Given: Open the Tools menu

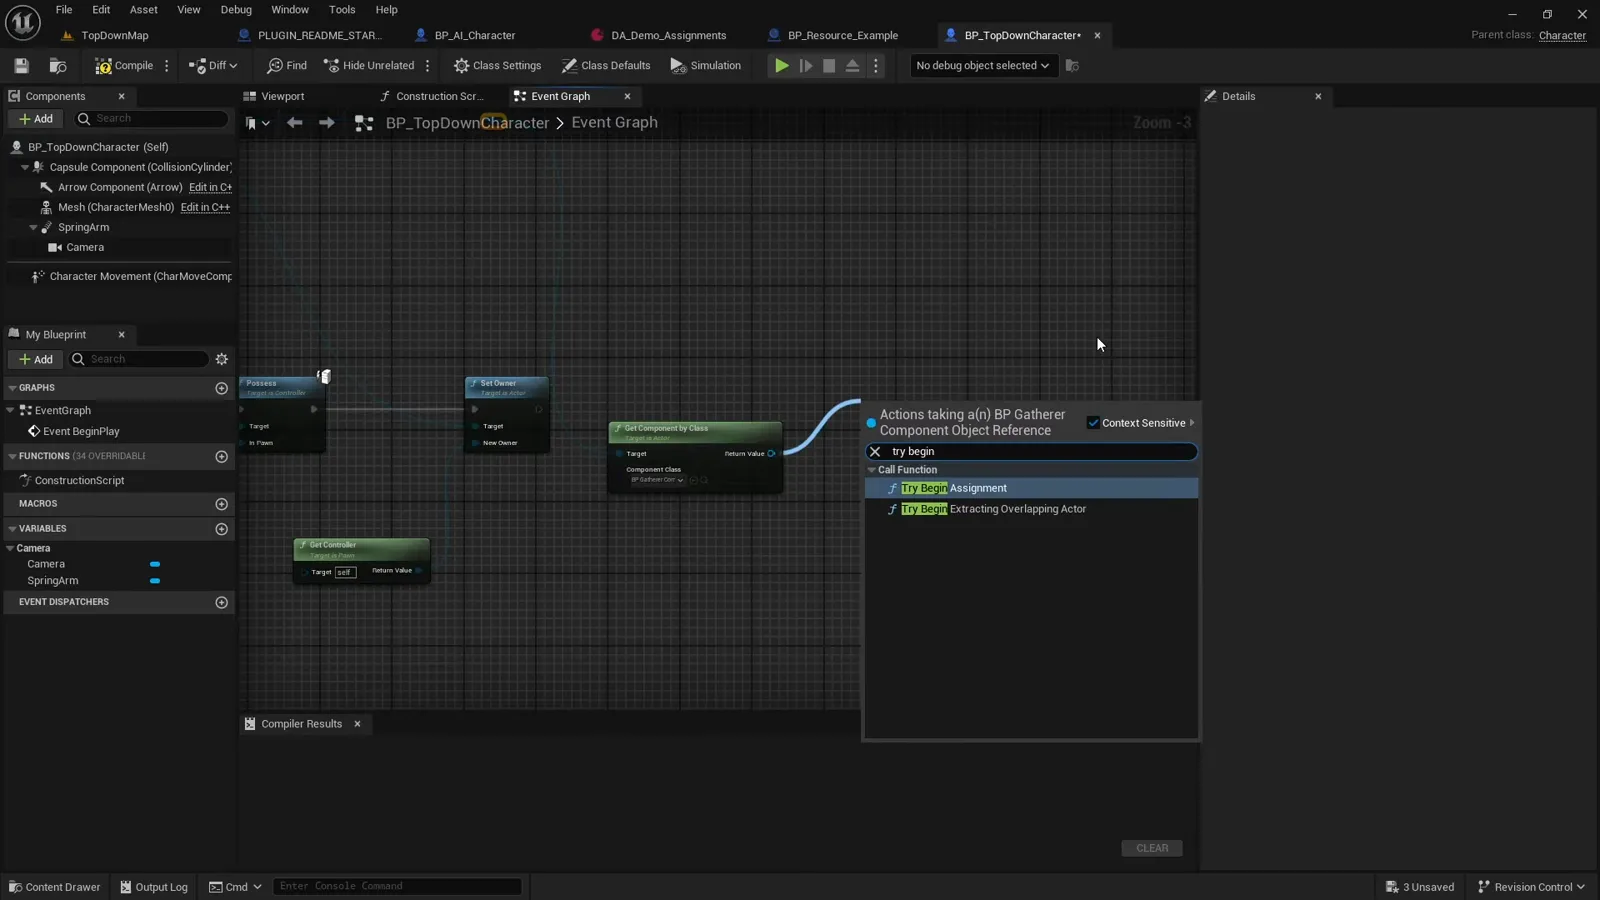Looking at the screenshot, I should pyautogui.click(x=342, y=10).
